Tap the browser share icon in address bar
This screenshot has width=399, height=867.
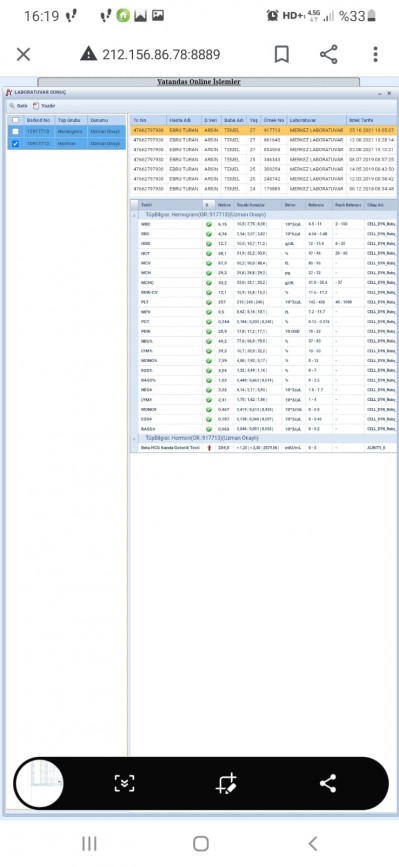click(x=329, y=54)
